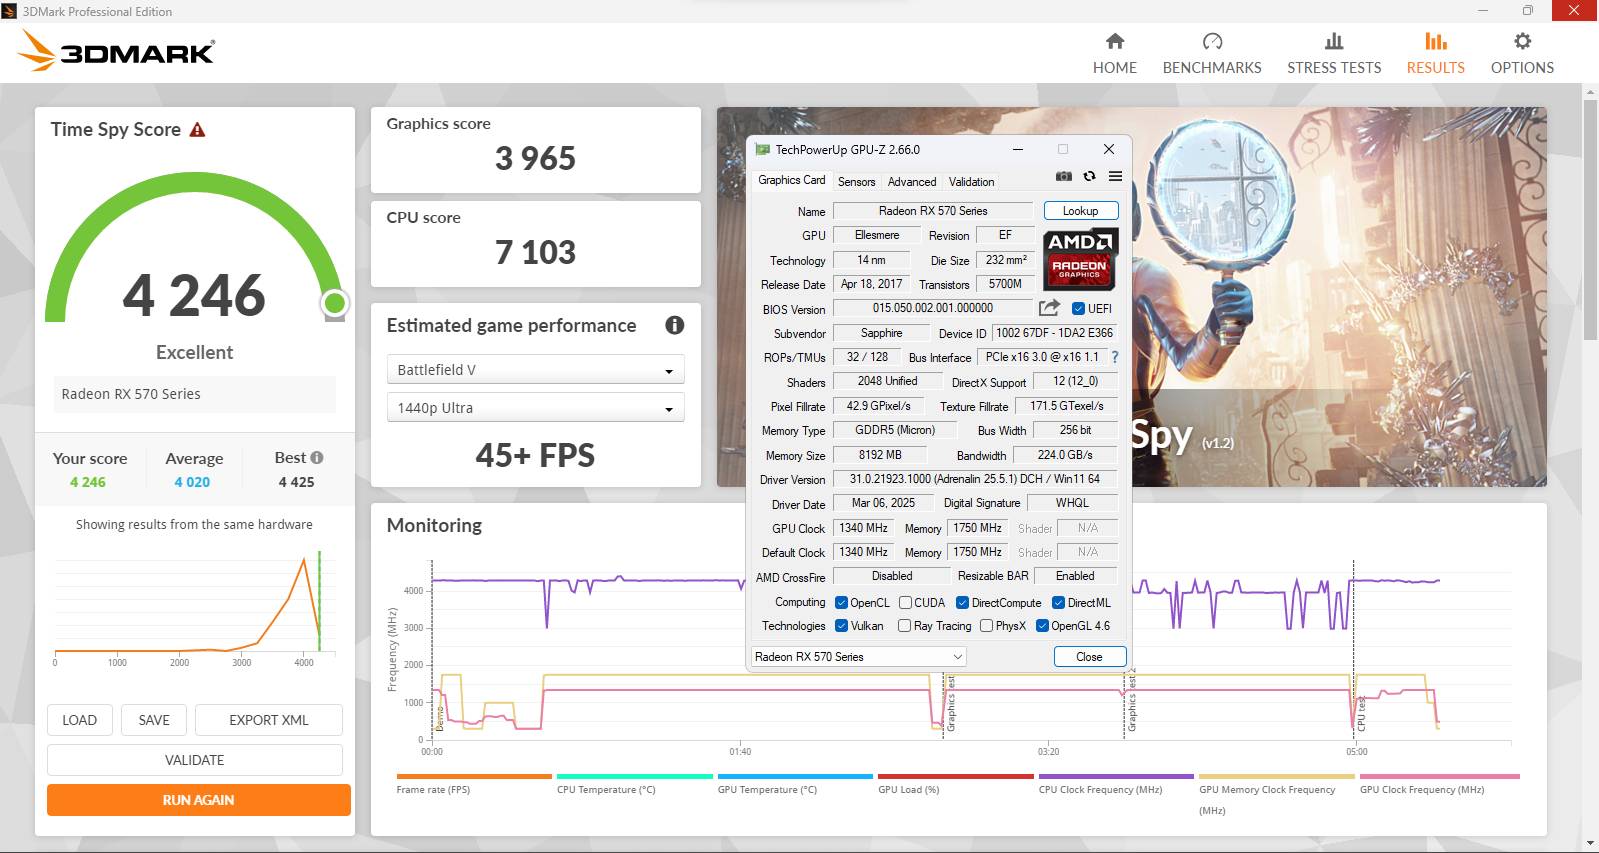Screen dimensions: 1599x853
Task: Toggle the PhysX checkbox
Action: (986, 626)
